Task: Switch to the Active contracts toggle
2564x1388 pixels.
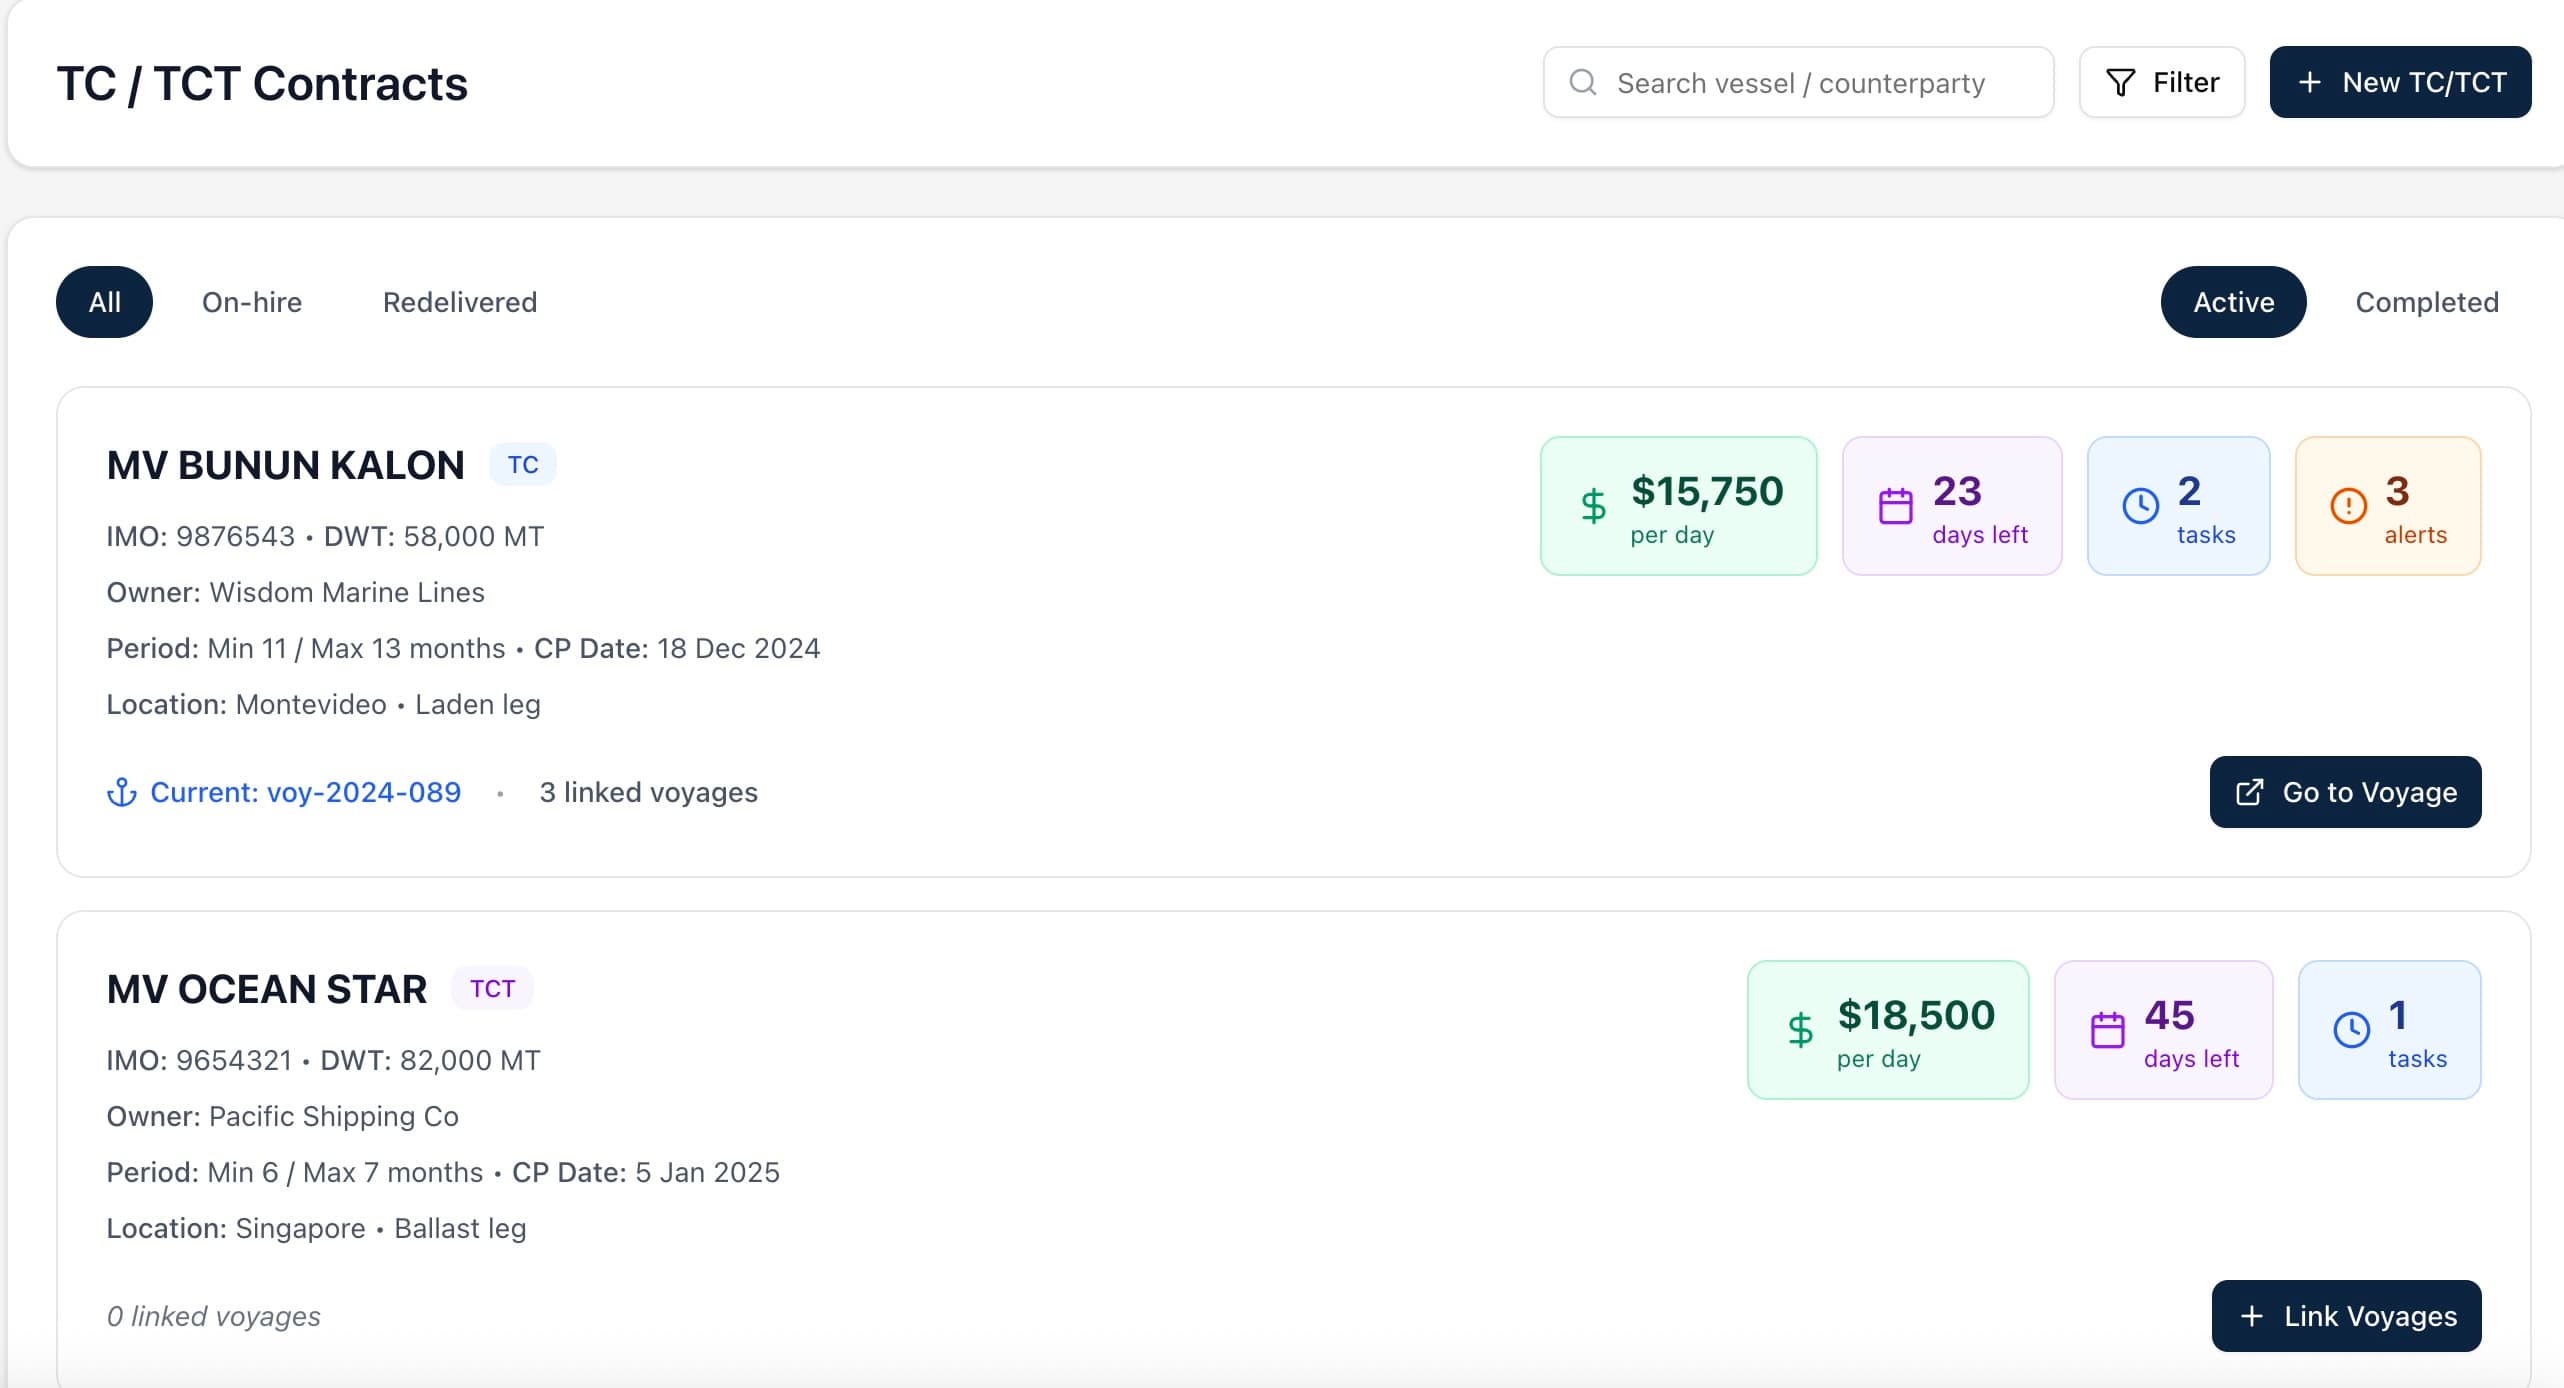Action: [x=2233, y=302]
